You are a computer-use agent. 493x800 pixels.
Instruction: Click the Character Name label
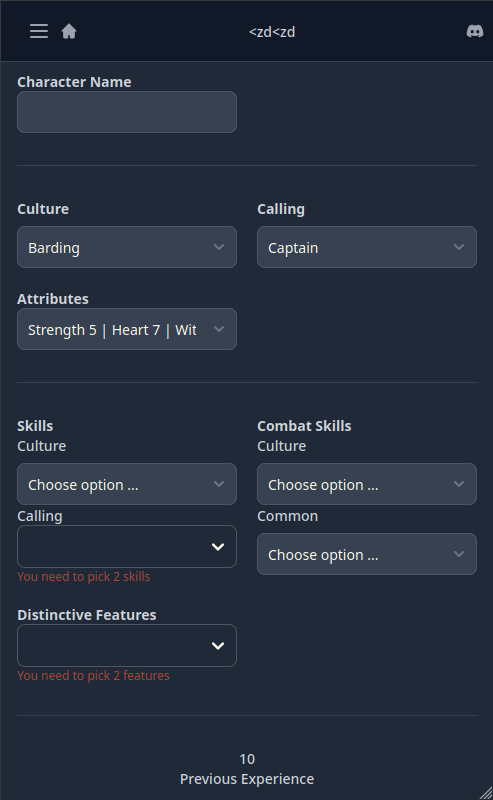pyautogui.click(x=75, y=82)
